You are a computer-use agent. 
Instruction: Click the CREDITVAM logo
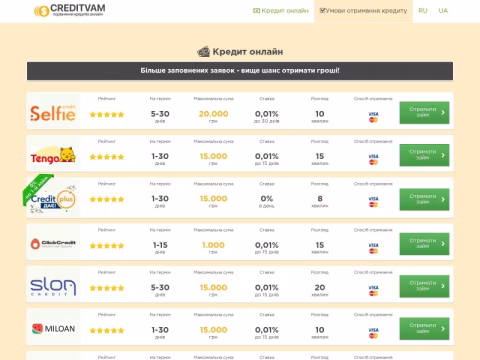[x=69, y=11]
